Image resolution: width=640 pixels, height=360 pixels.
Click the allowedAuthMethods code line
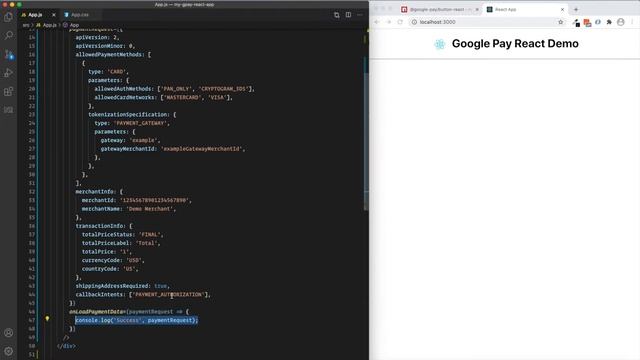174,89
